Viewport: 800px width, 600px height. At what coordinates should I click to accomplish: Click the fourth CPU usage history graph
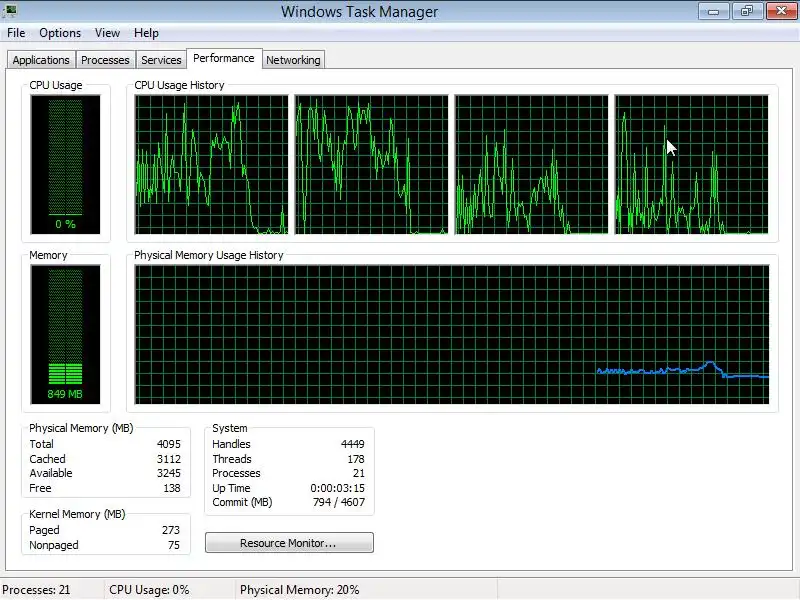click(x=691, y=165)
